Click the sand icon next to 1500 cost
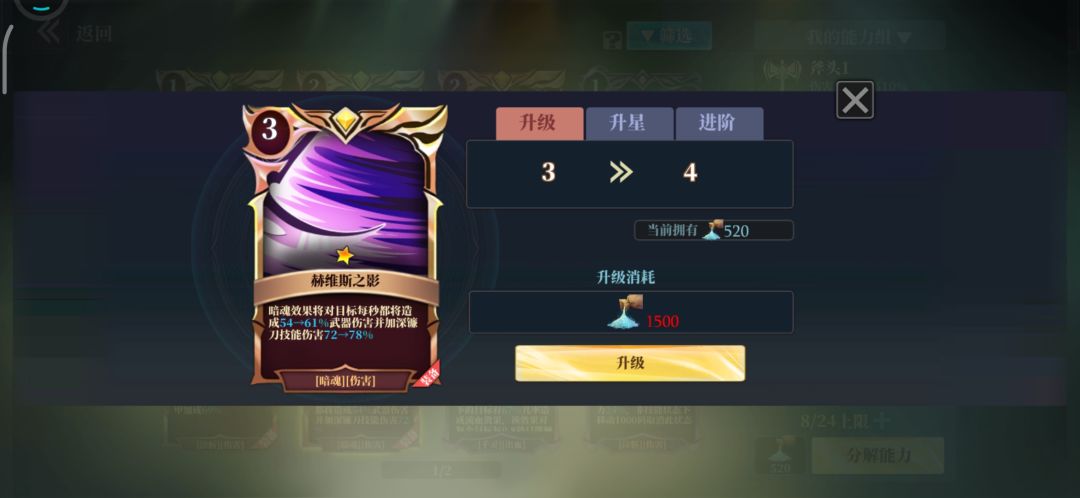Image resolution: width=1080 pixels, height=498 pixels. click(x=625, y=312)
